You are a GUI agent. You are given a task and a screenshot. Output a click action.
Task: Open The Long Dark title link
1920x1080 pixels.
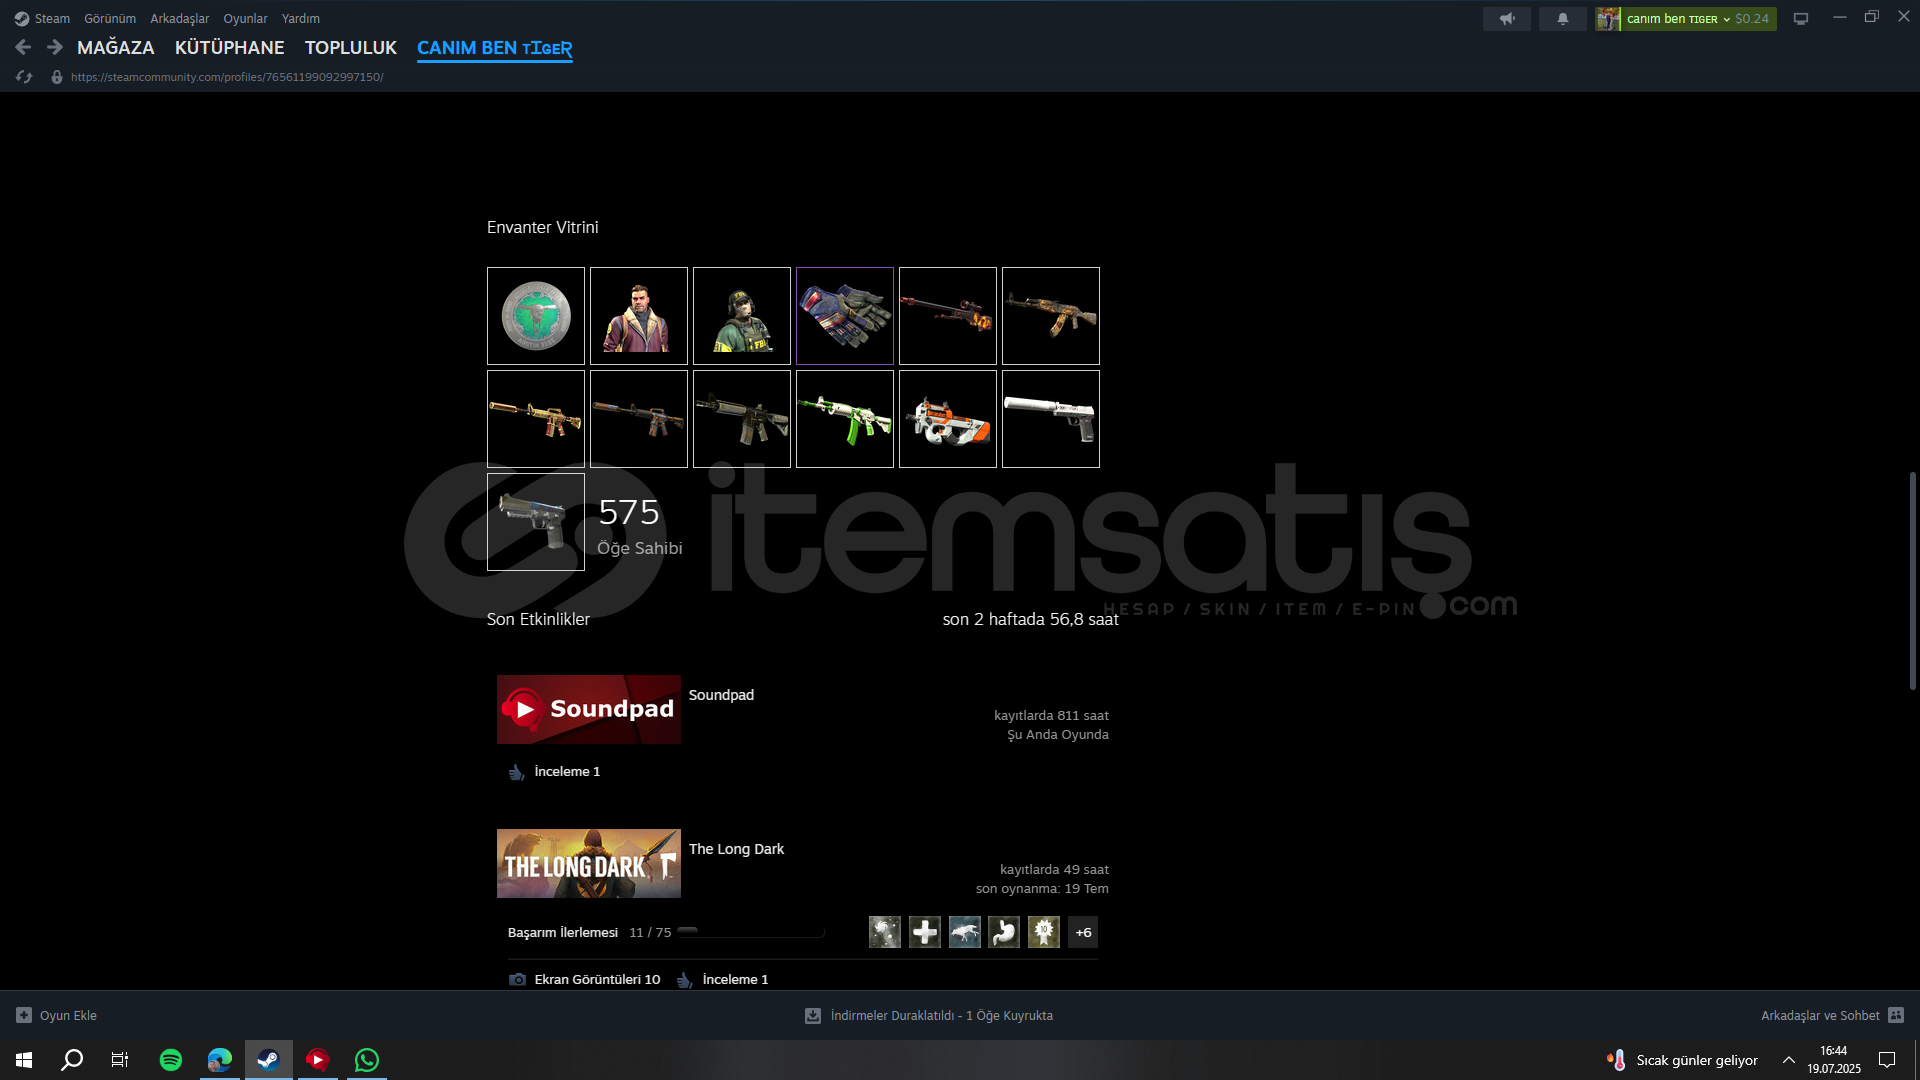(736, 849)
